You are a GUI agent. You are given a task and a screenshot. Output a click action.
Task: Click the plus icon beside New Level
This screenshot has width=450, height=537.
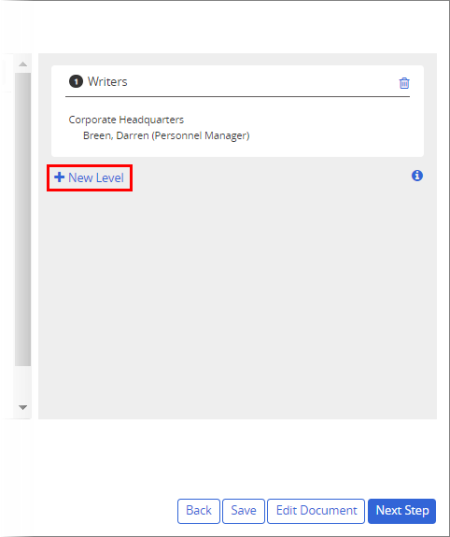(59, 177)
